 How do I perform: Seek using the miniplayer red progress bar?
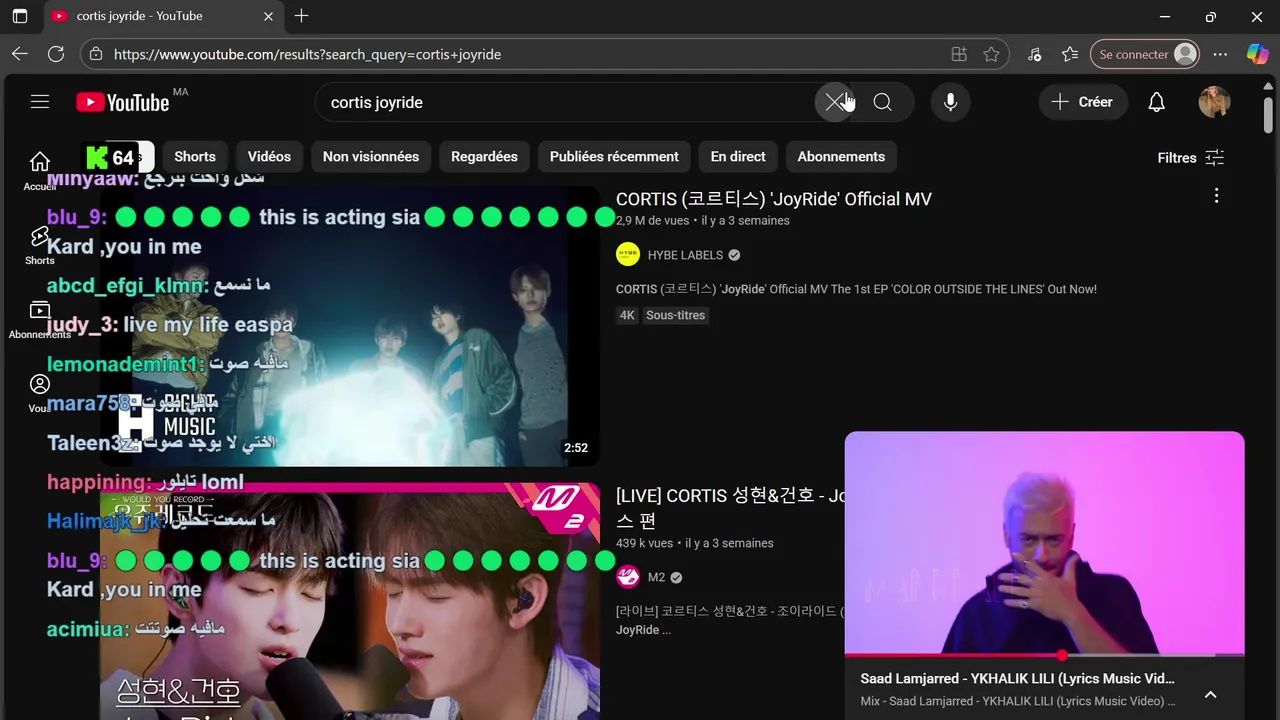tap(1044, 656)
